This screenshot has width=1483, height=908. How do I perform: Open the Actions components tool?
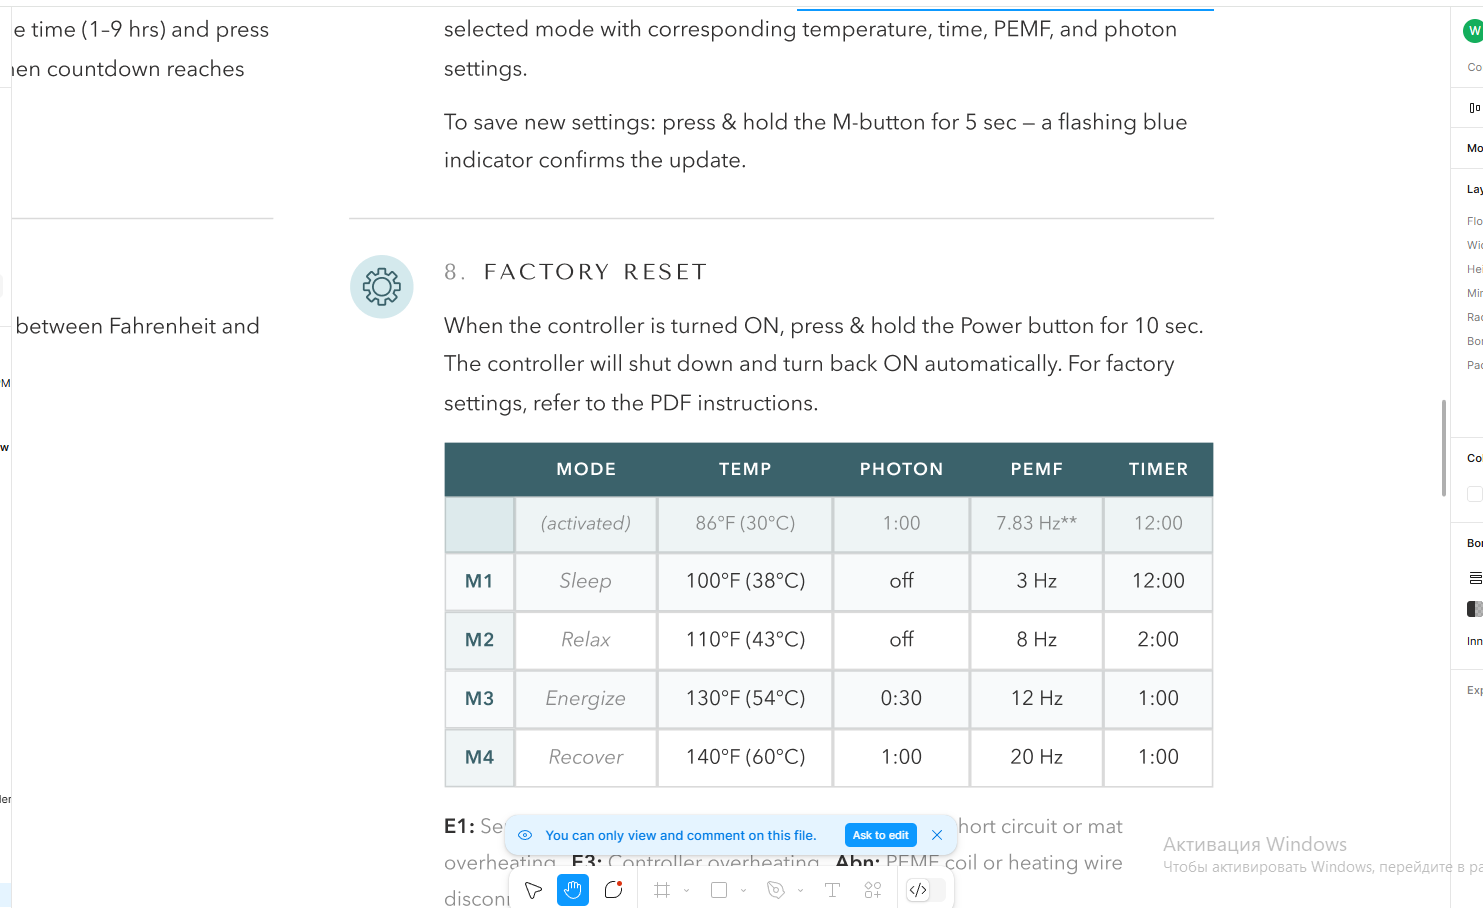click(873, 890)
